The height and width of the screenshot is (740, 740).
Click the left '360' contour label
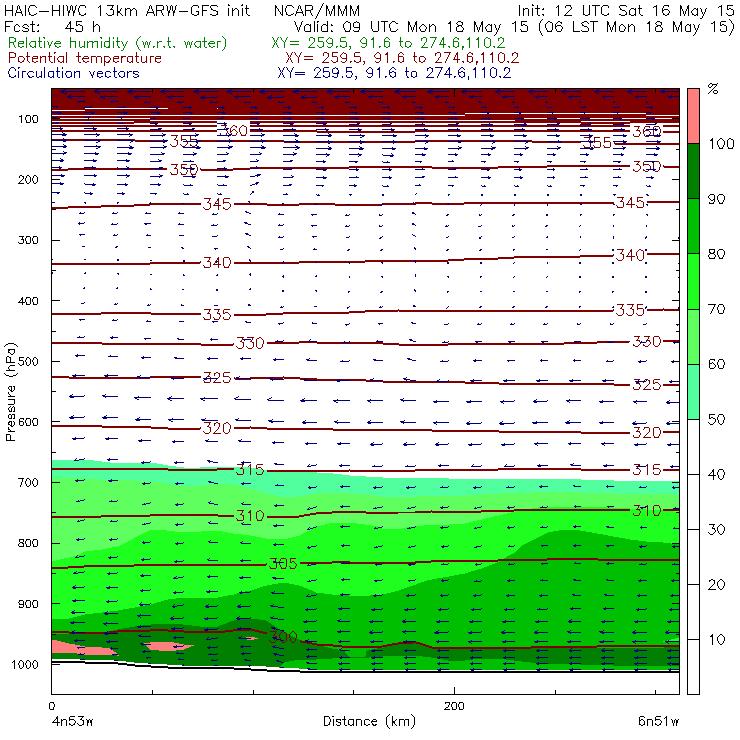(233, 131)
